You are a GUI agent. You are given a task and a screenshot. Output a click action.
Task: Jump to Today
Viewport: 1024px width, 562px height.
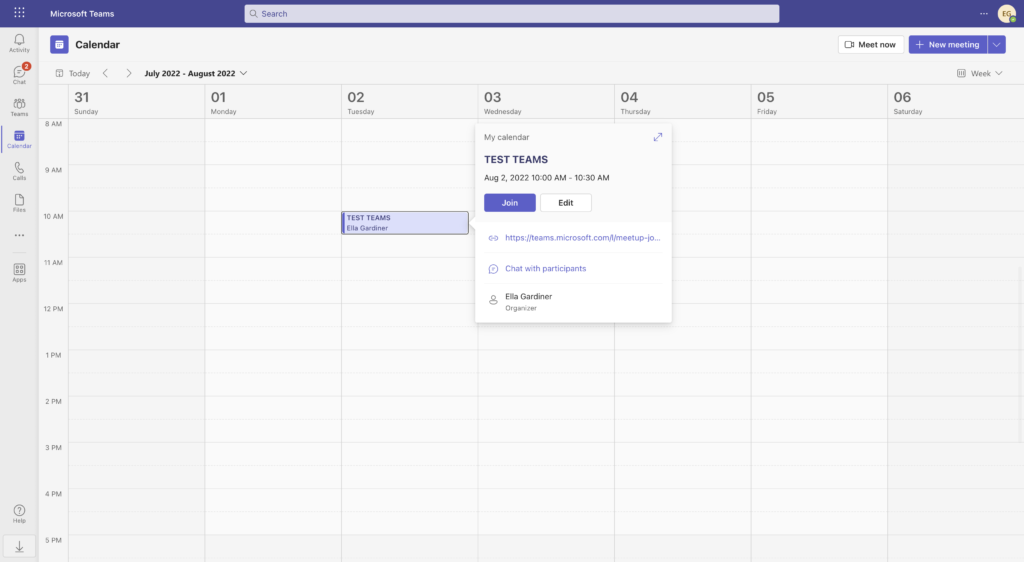pyautogui.click(x=72, y=73)
